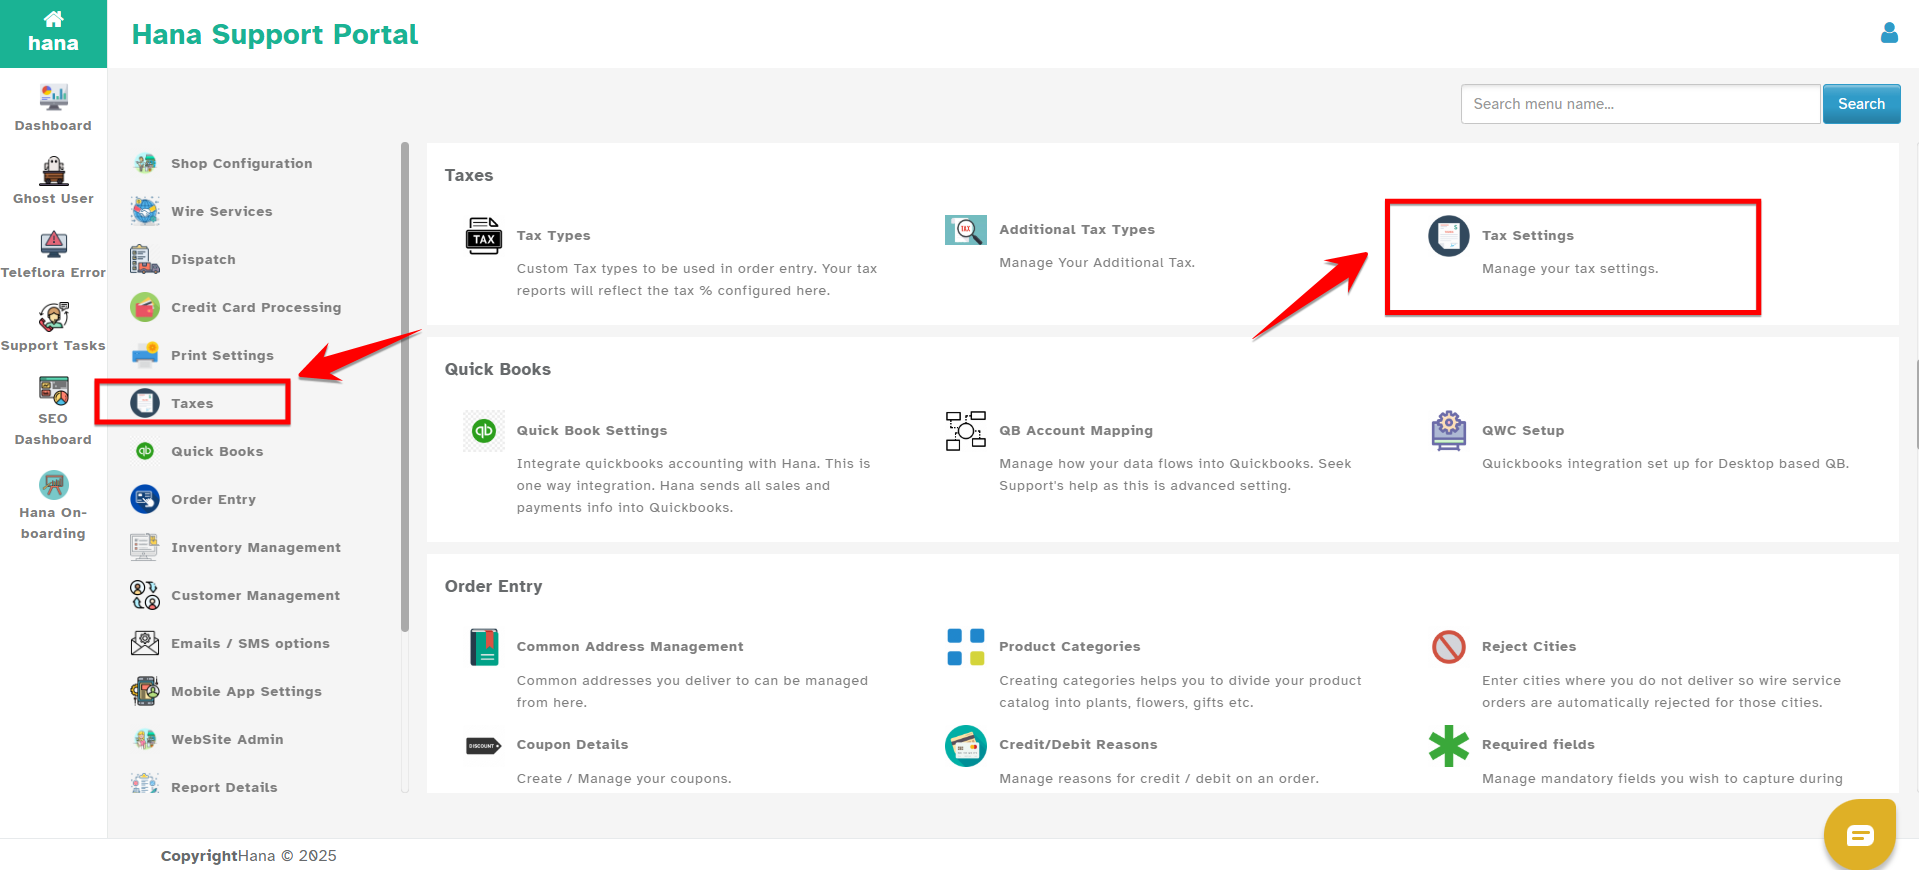Open the QB Account Mapping link
The width and height of the screenshot is (1919, 870).
pos(1076,430)
